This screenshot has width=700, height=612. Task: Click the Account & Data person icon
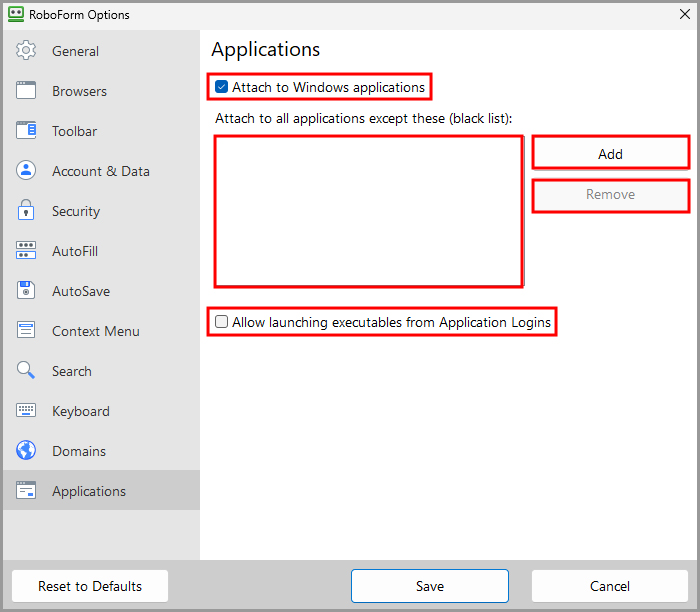(26, 171)
